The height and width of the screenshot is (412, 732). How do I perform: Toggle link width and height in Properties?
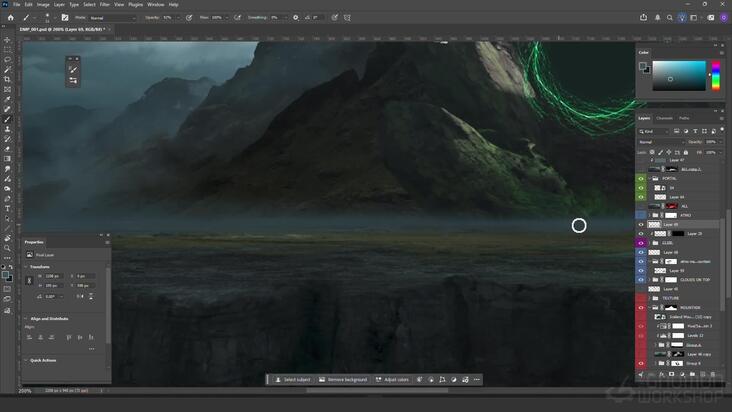coord(29,280)
